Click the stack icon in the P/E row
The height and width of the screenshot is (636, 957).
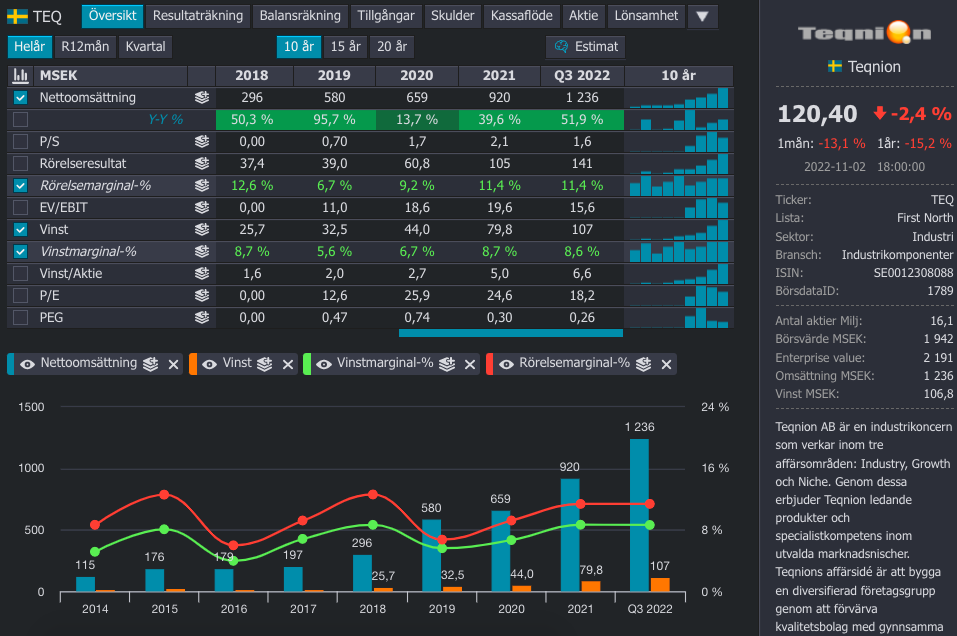202,295
